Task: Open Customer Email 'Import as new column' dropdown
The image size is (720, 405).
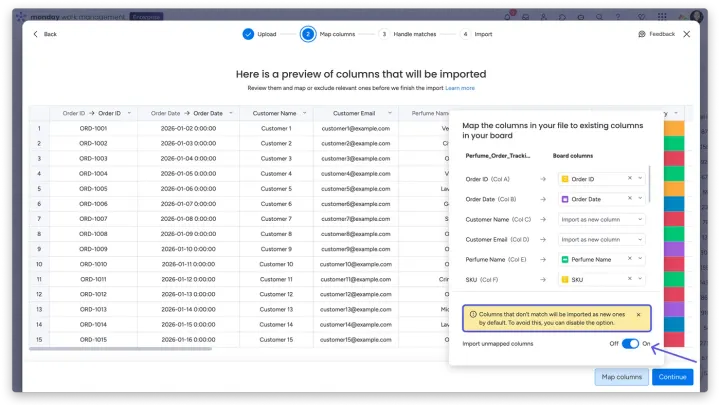Action: pyautogui.click(x=602, y=240)
